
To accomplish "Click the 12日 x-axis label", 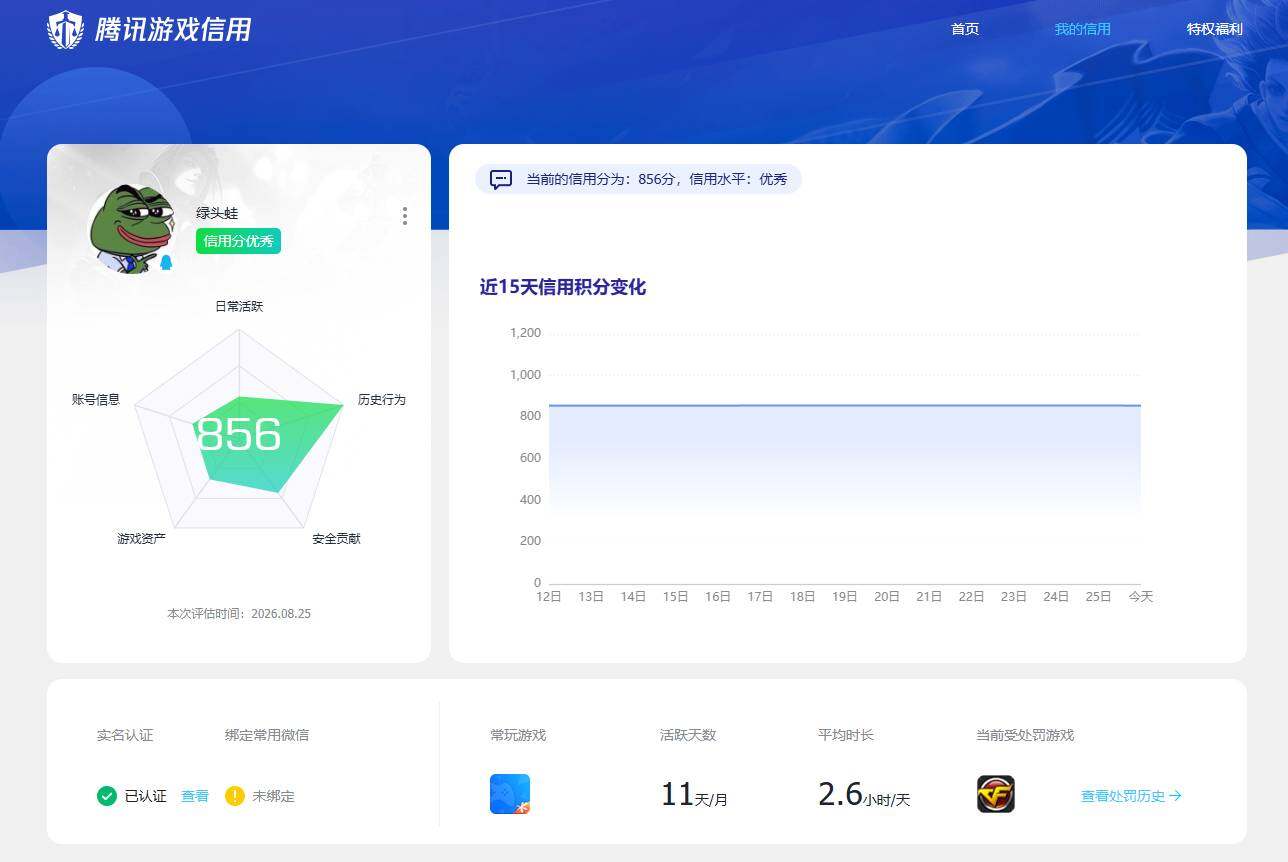I will click(x=549, y=596).
